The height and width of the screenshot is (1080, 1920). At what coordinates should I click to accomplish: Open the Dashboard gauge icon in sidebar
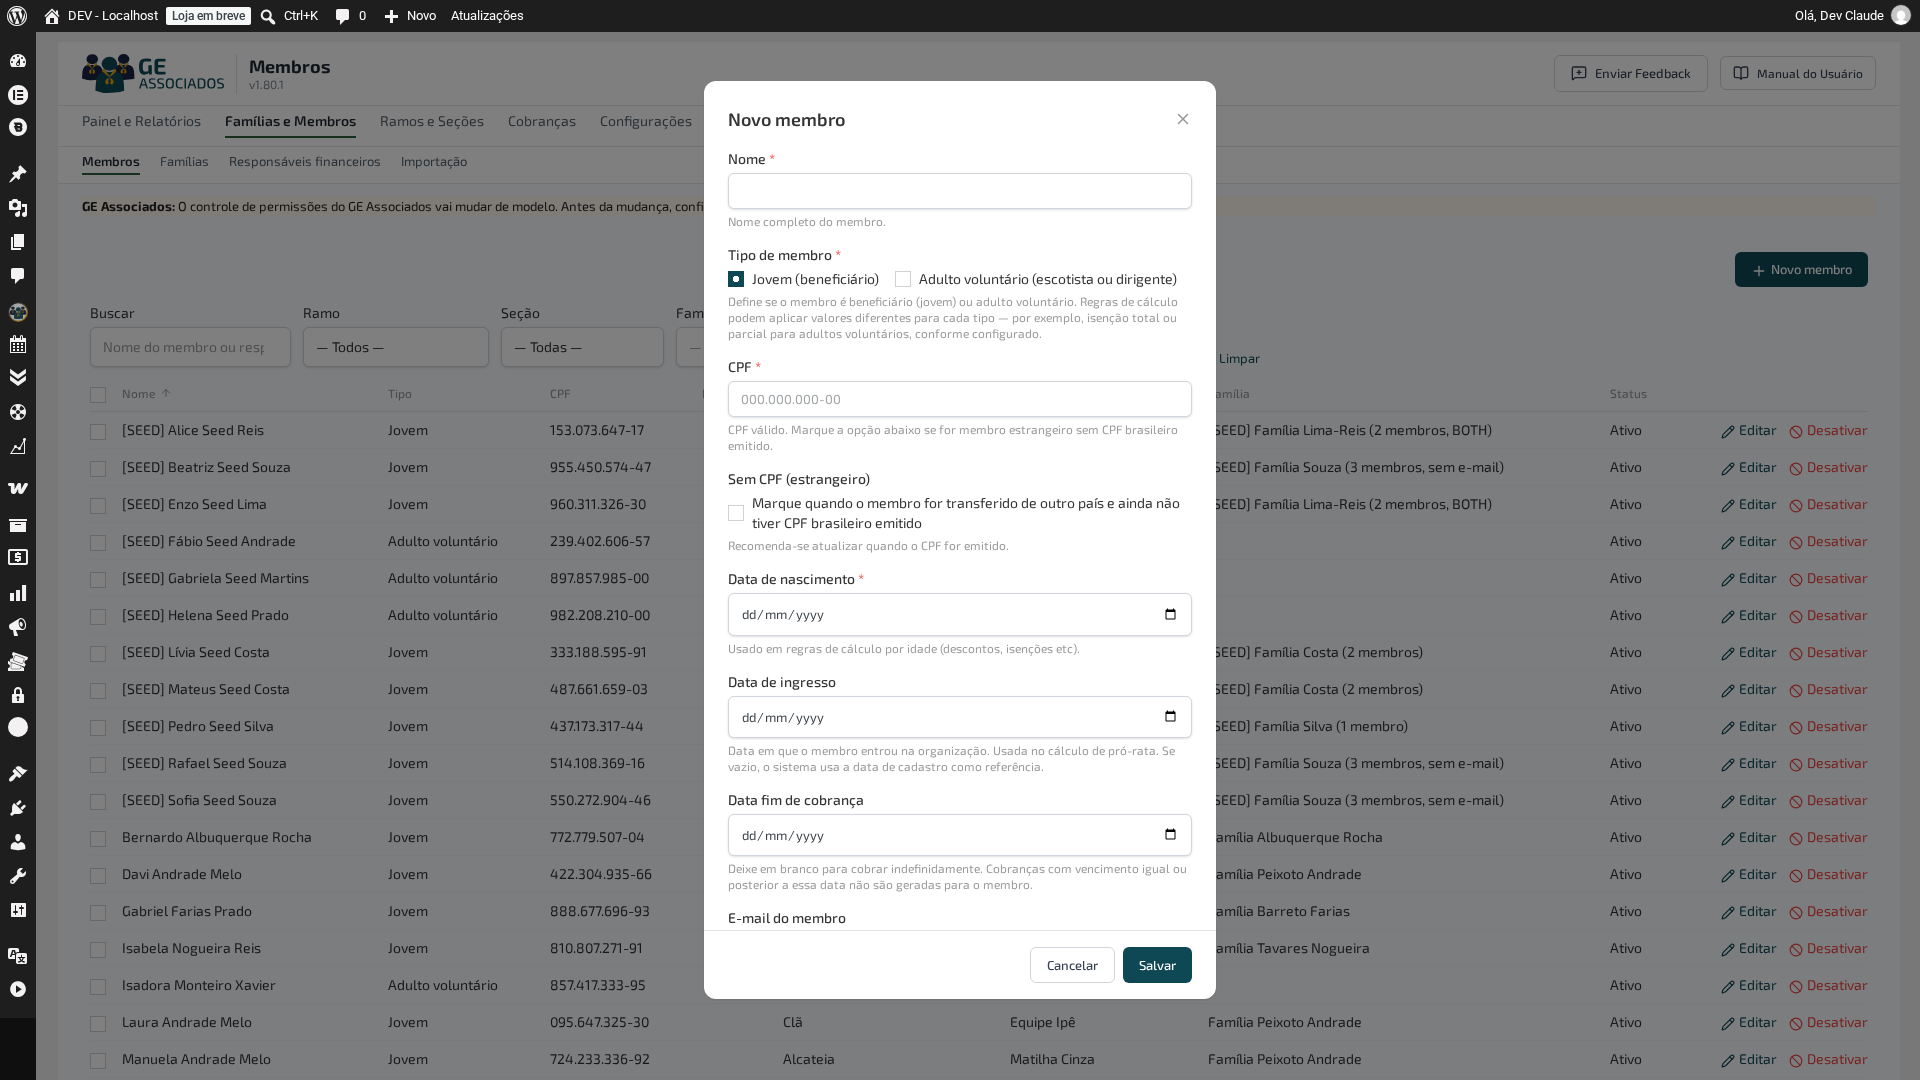[18, 61]
